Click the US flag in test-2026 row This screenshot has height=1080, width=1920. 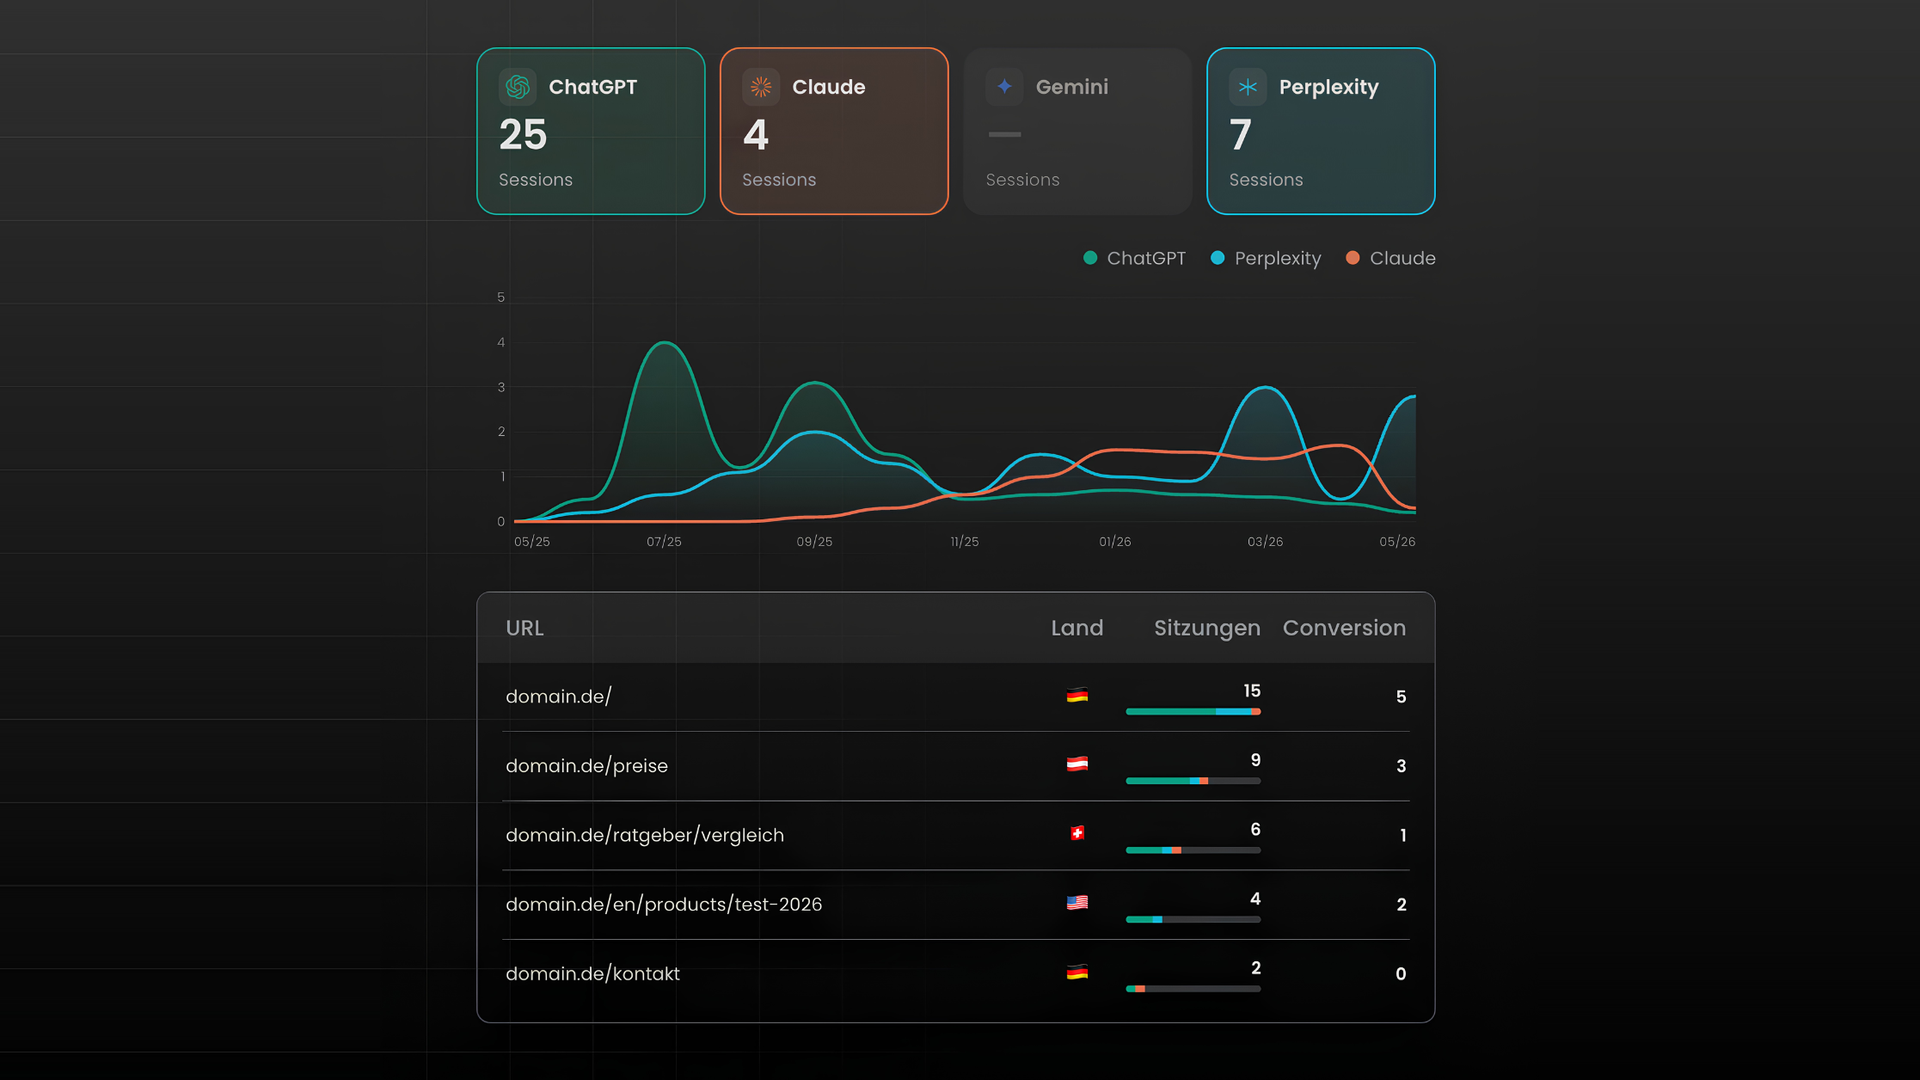coord(1077,902)
